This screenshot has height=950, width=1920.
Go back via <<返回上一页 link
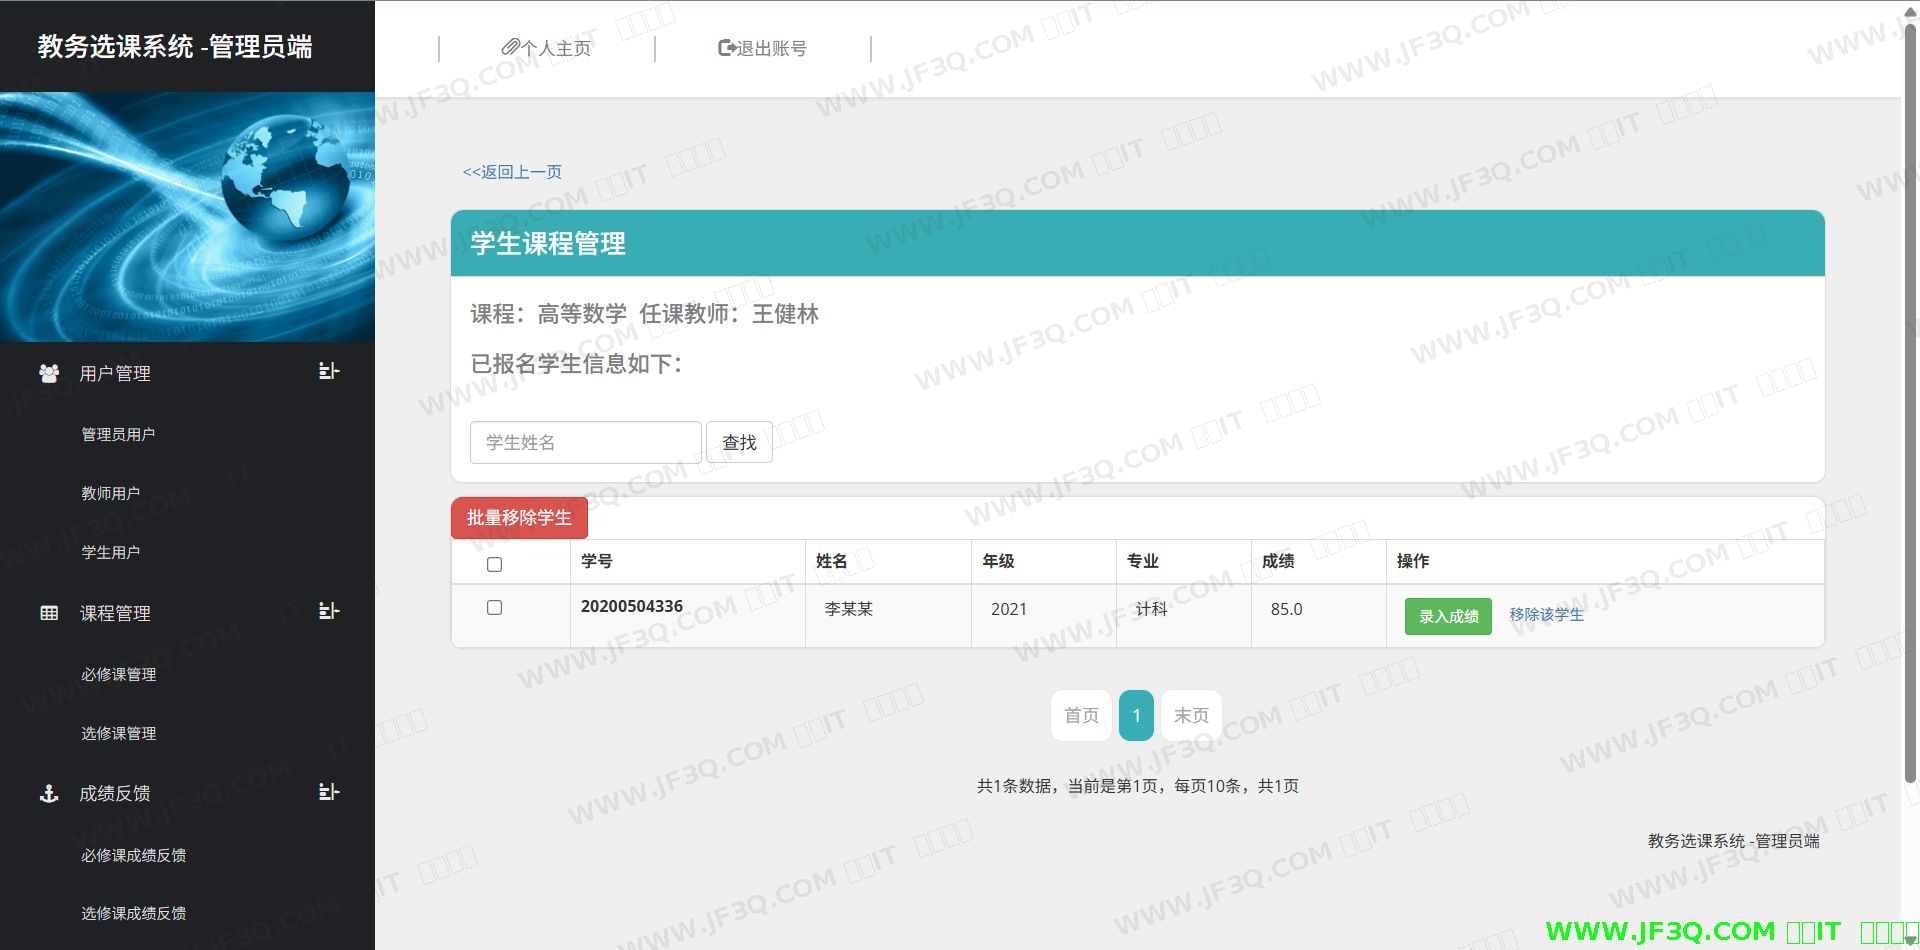(x=512, y=172)
